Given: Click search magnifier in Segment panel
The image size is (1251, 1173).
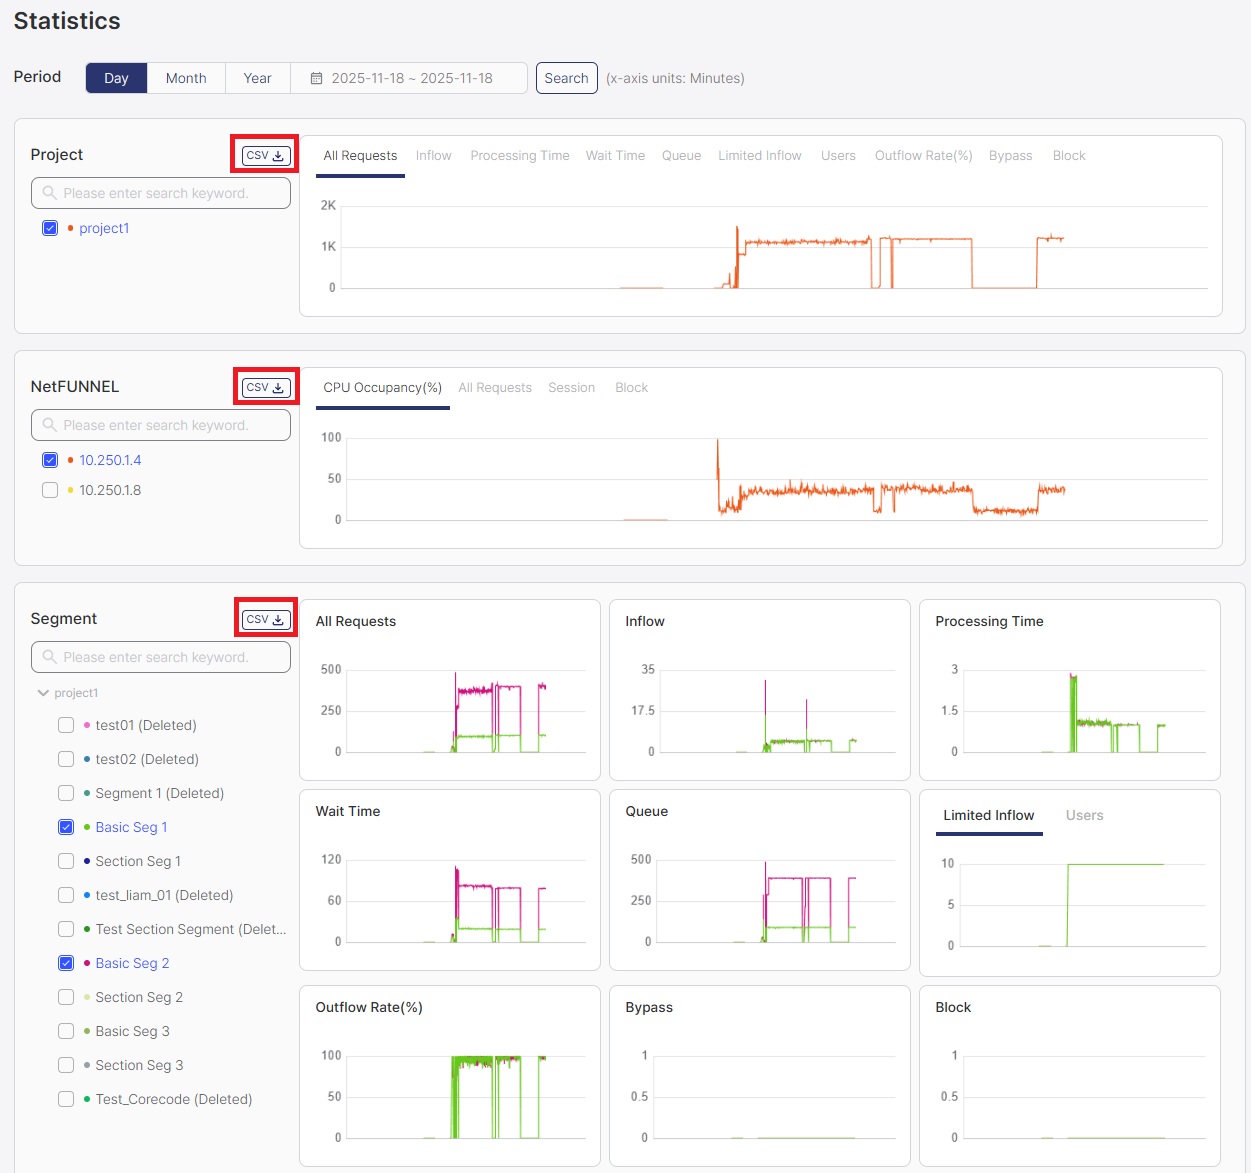Looking at the screenshot, I should pyautogui.click(x=49, y=657).
